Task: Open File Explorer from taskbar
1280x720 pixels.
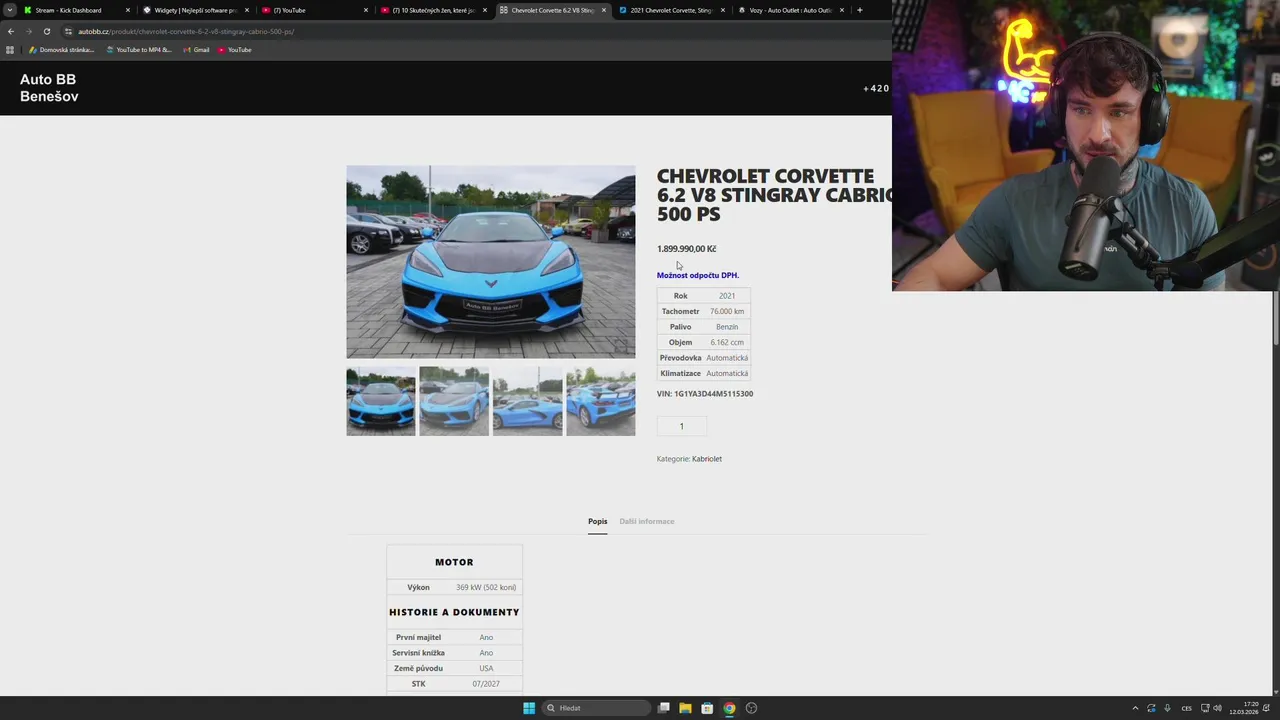Action: click(x=685, y=708)
